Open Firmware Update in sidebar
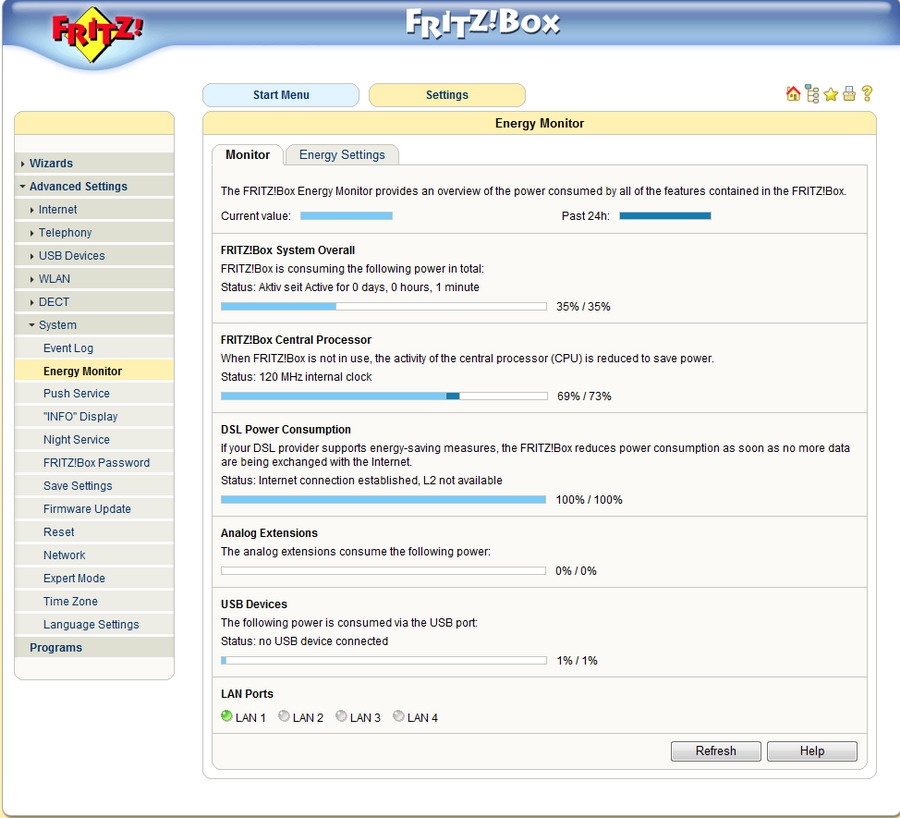 point(87,509)
